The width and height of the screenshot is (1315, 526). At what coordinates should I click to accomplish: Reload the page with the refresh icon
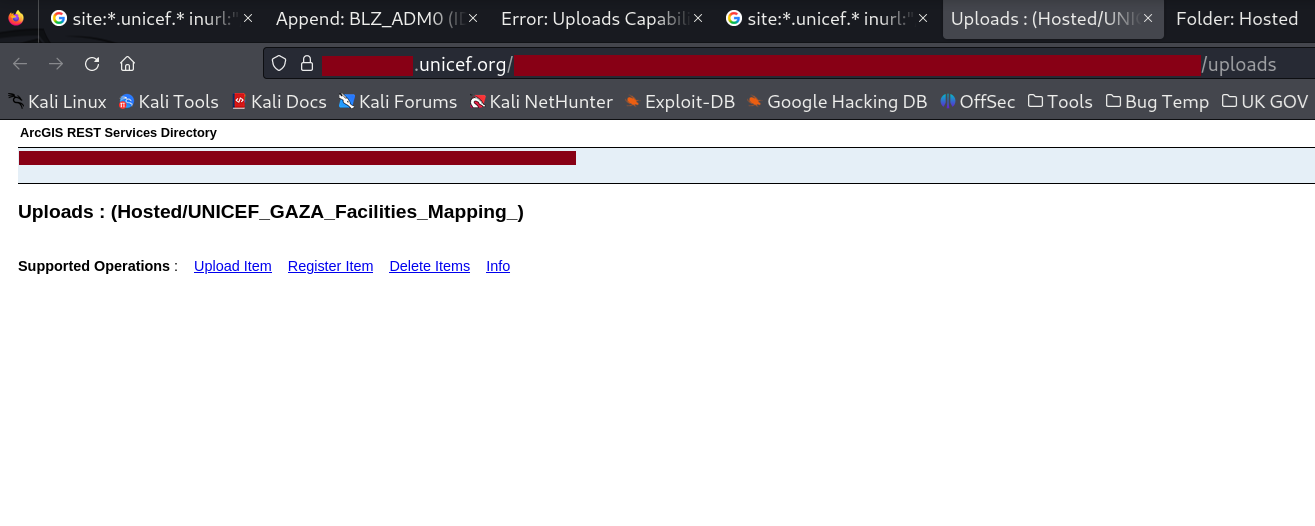(x=92, y=64)
